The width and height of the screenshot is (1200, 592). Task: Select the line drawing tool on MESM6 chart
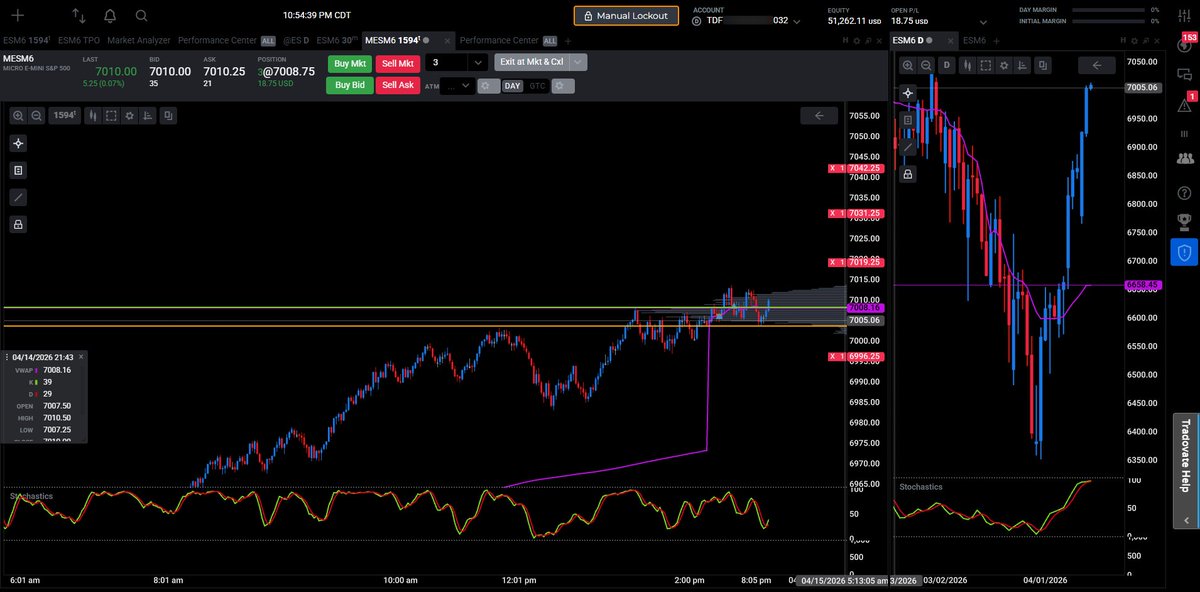pyautogui.click(x=18, y=197)
